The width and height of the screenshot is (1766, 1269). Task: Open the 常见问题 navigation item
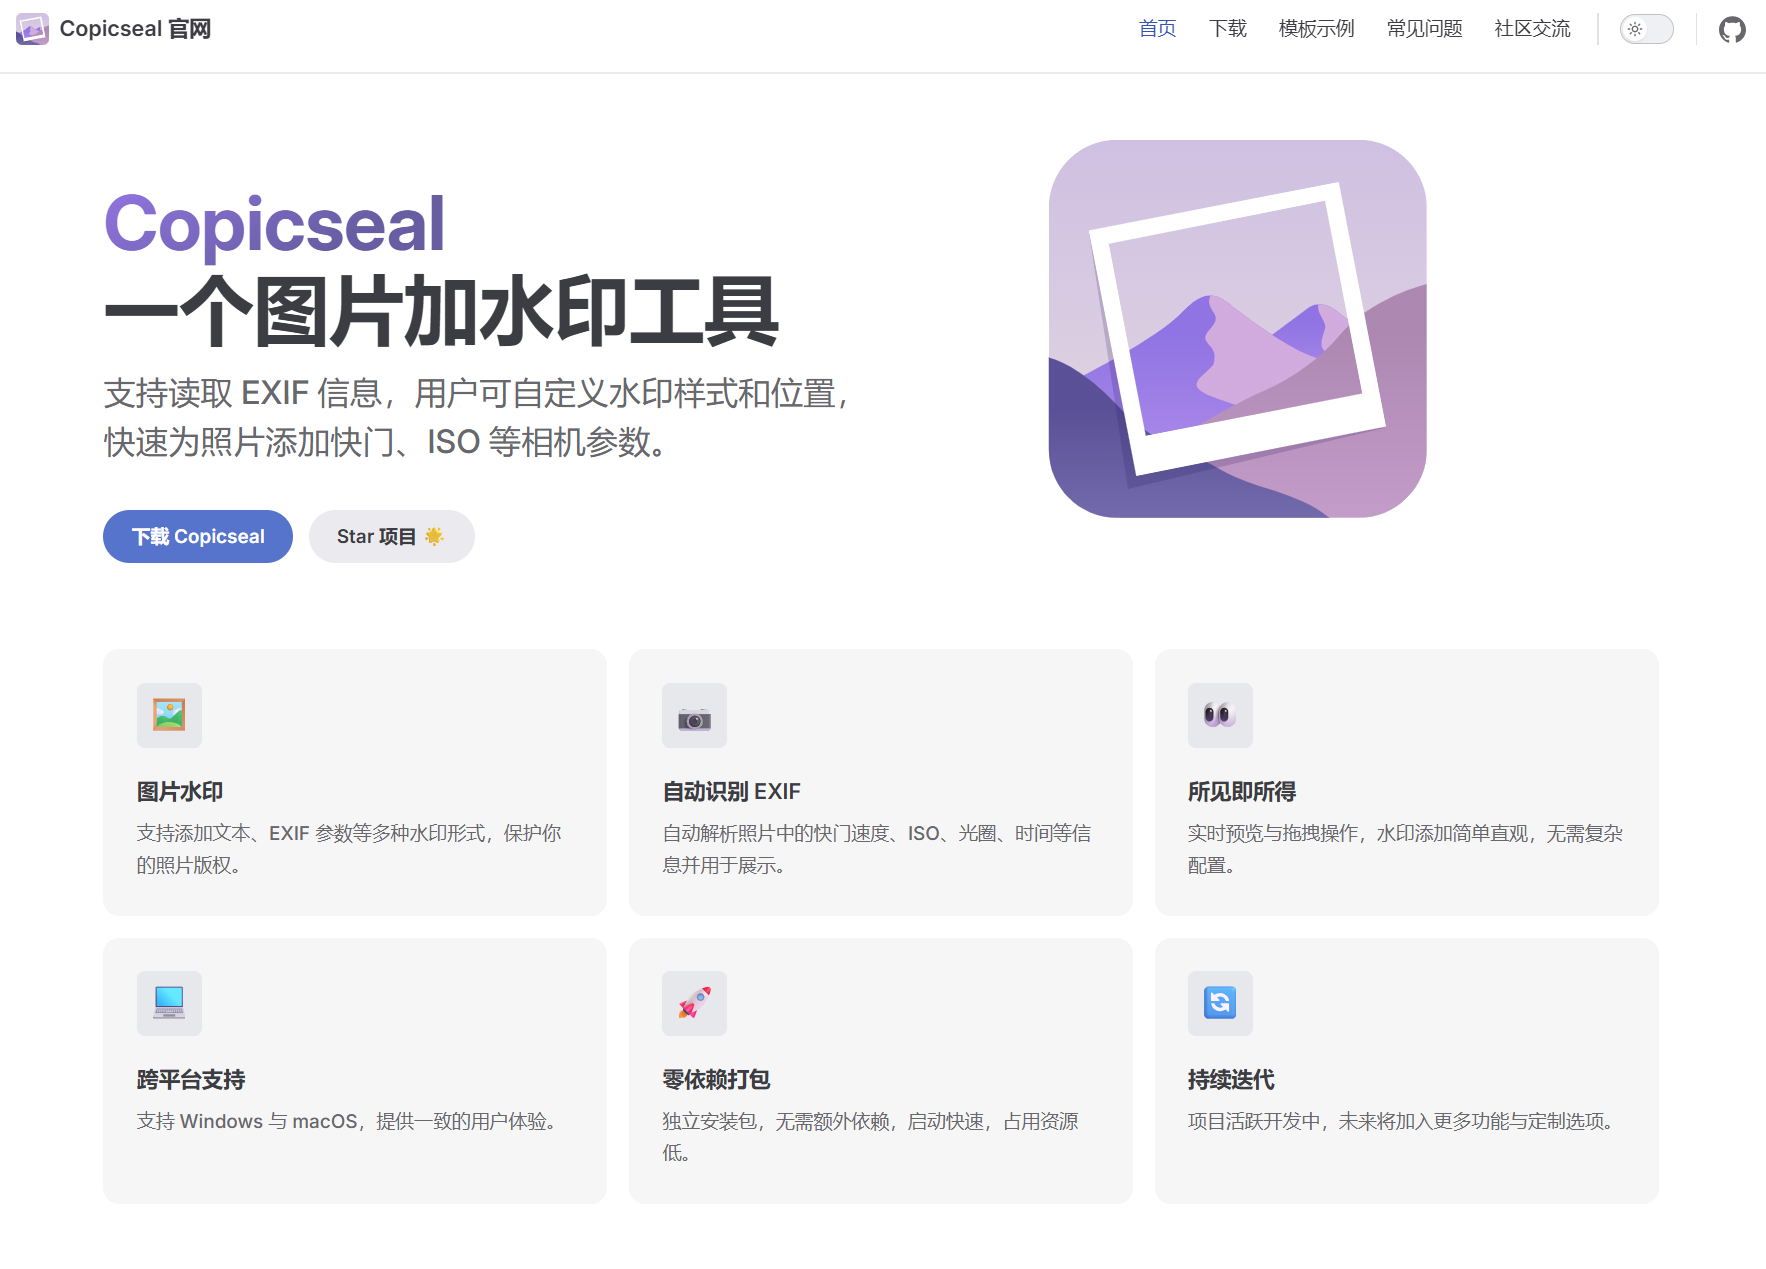[1424, 29]
